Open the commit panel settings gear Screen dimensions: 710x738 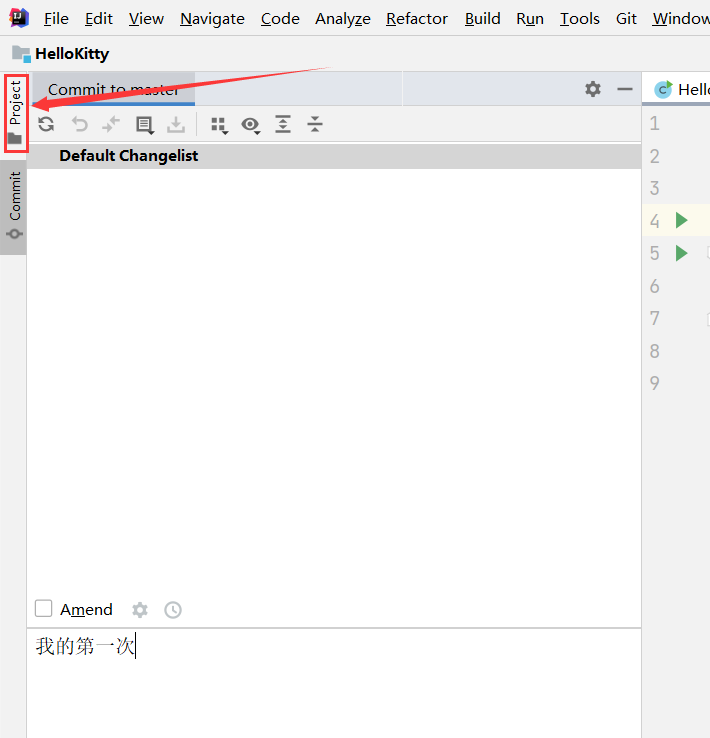(593, 88)
